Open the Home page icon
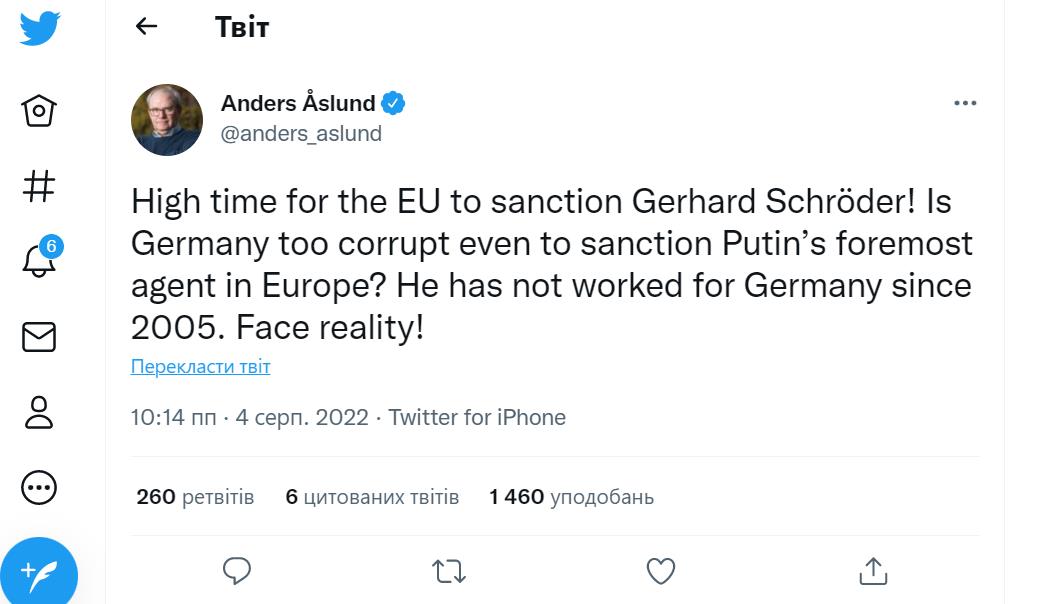Viewport: 1047px width, 604px height. tap(39, 109)
